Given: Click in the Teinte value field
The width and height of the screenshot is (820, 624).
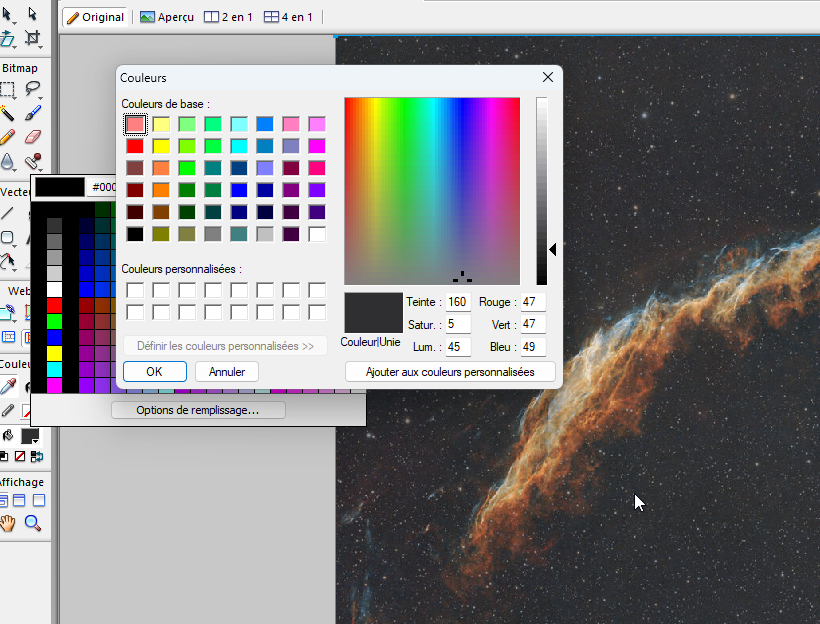Looking at the screenshot, I should pyautogui.click(x=458, y=302).
